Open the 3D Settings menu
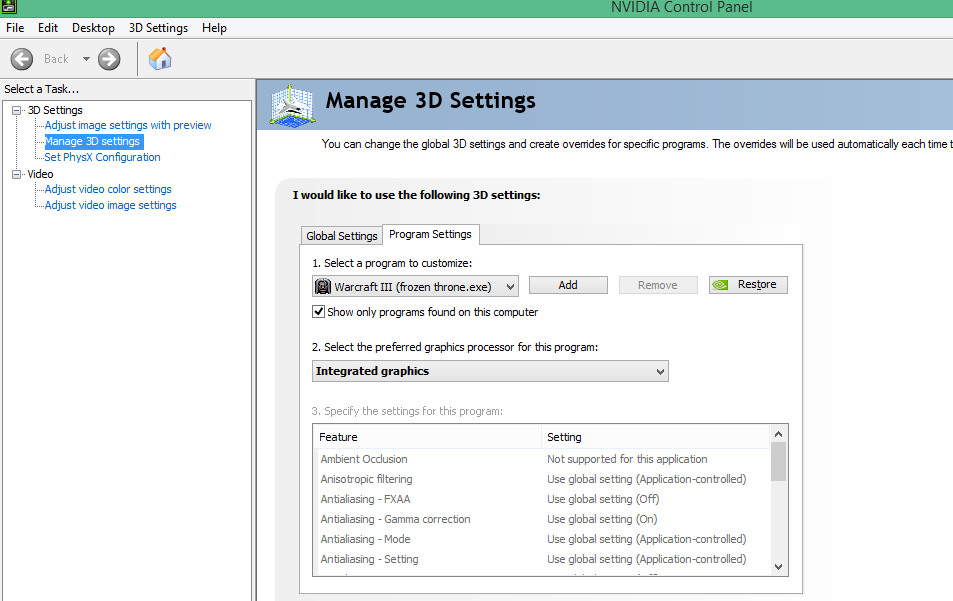This screenshot has height=601, width=953. (x=158, y=28)
